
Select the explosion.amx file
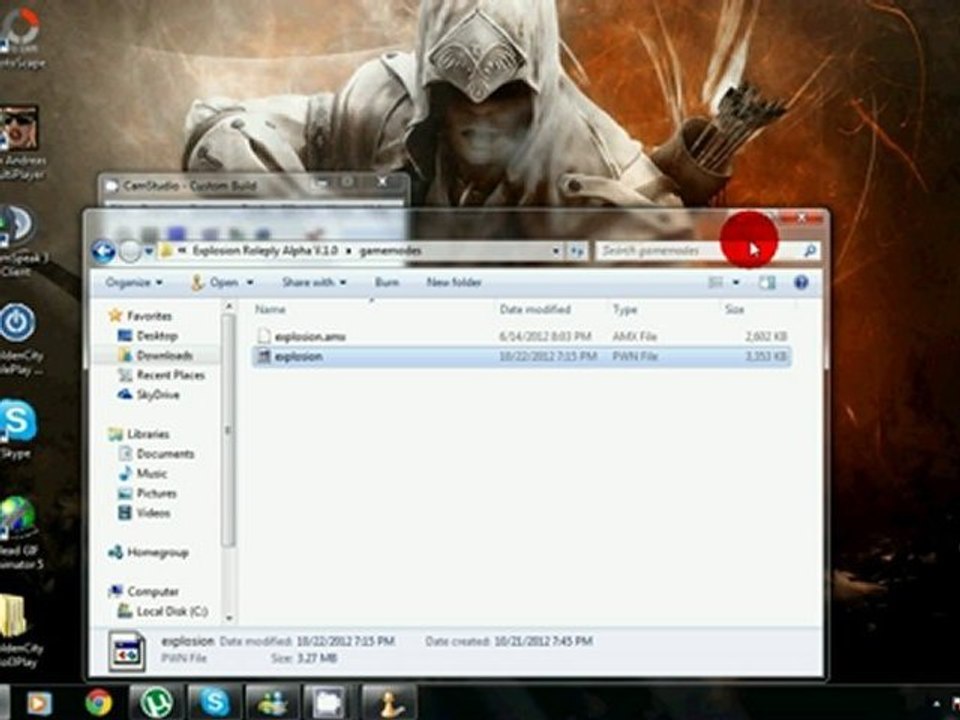(x=520, y=336)
